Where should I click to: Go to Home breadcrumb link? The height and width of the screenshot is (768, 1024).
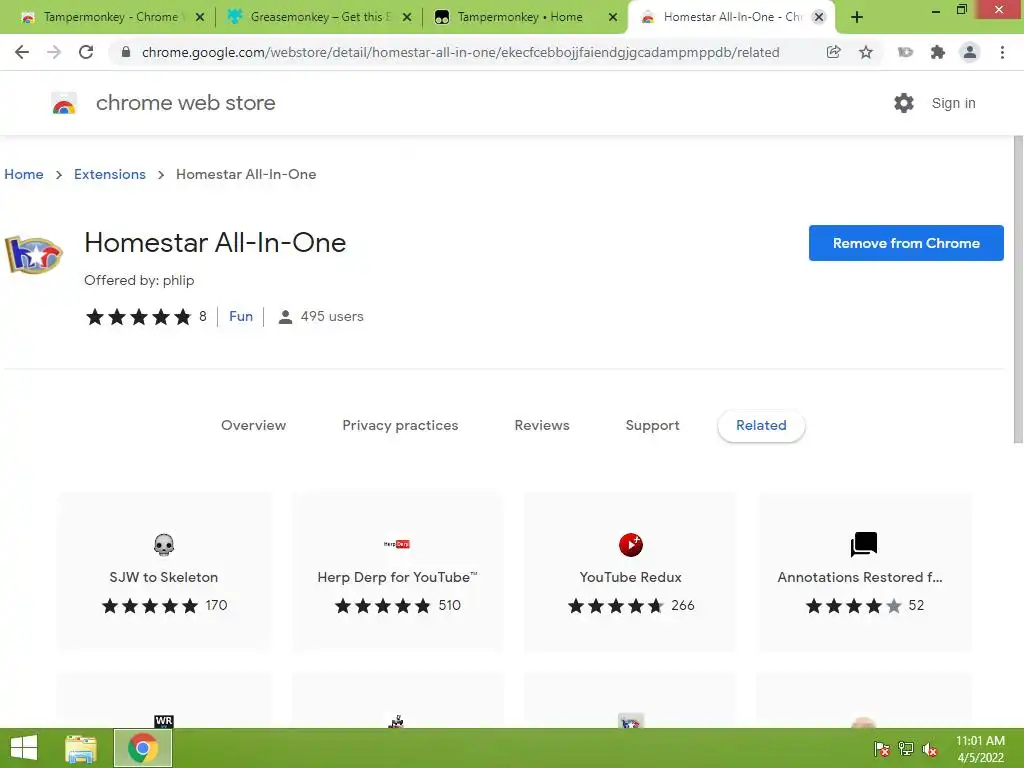click(24, 174)
